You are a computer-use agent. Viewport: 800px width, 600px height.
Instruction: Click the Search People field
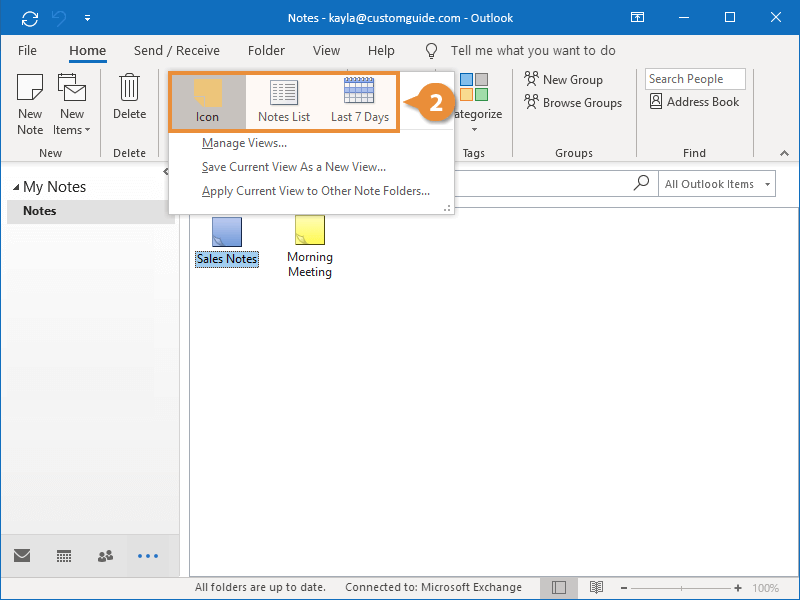pyautogui.click(x=695, y=79)
